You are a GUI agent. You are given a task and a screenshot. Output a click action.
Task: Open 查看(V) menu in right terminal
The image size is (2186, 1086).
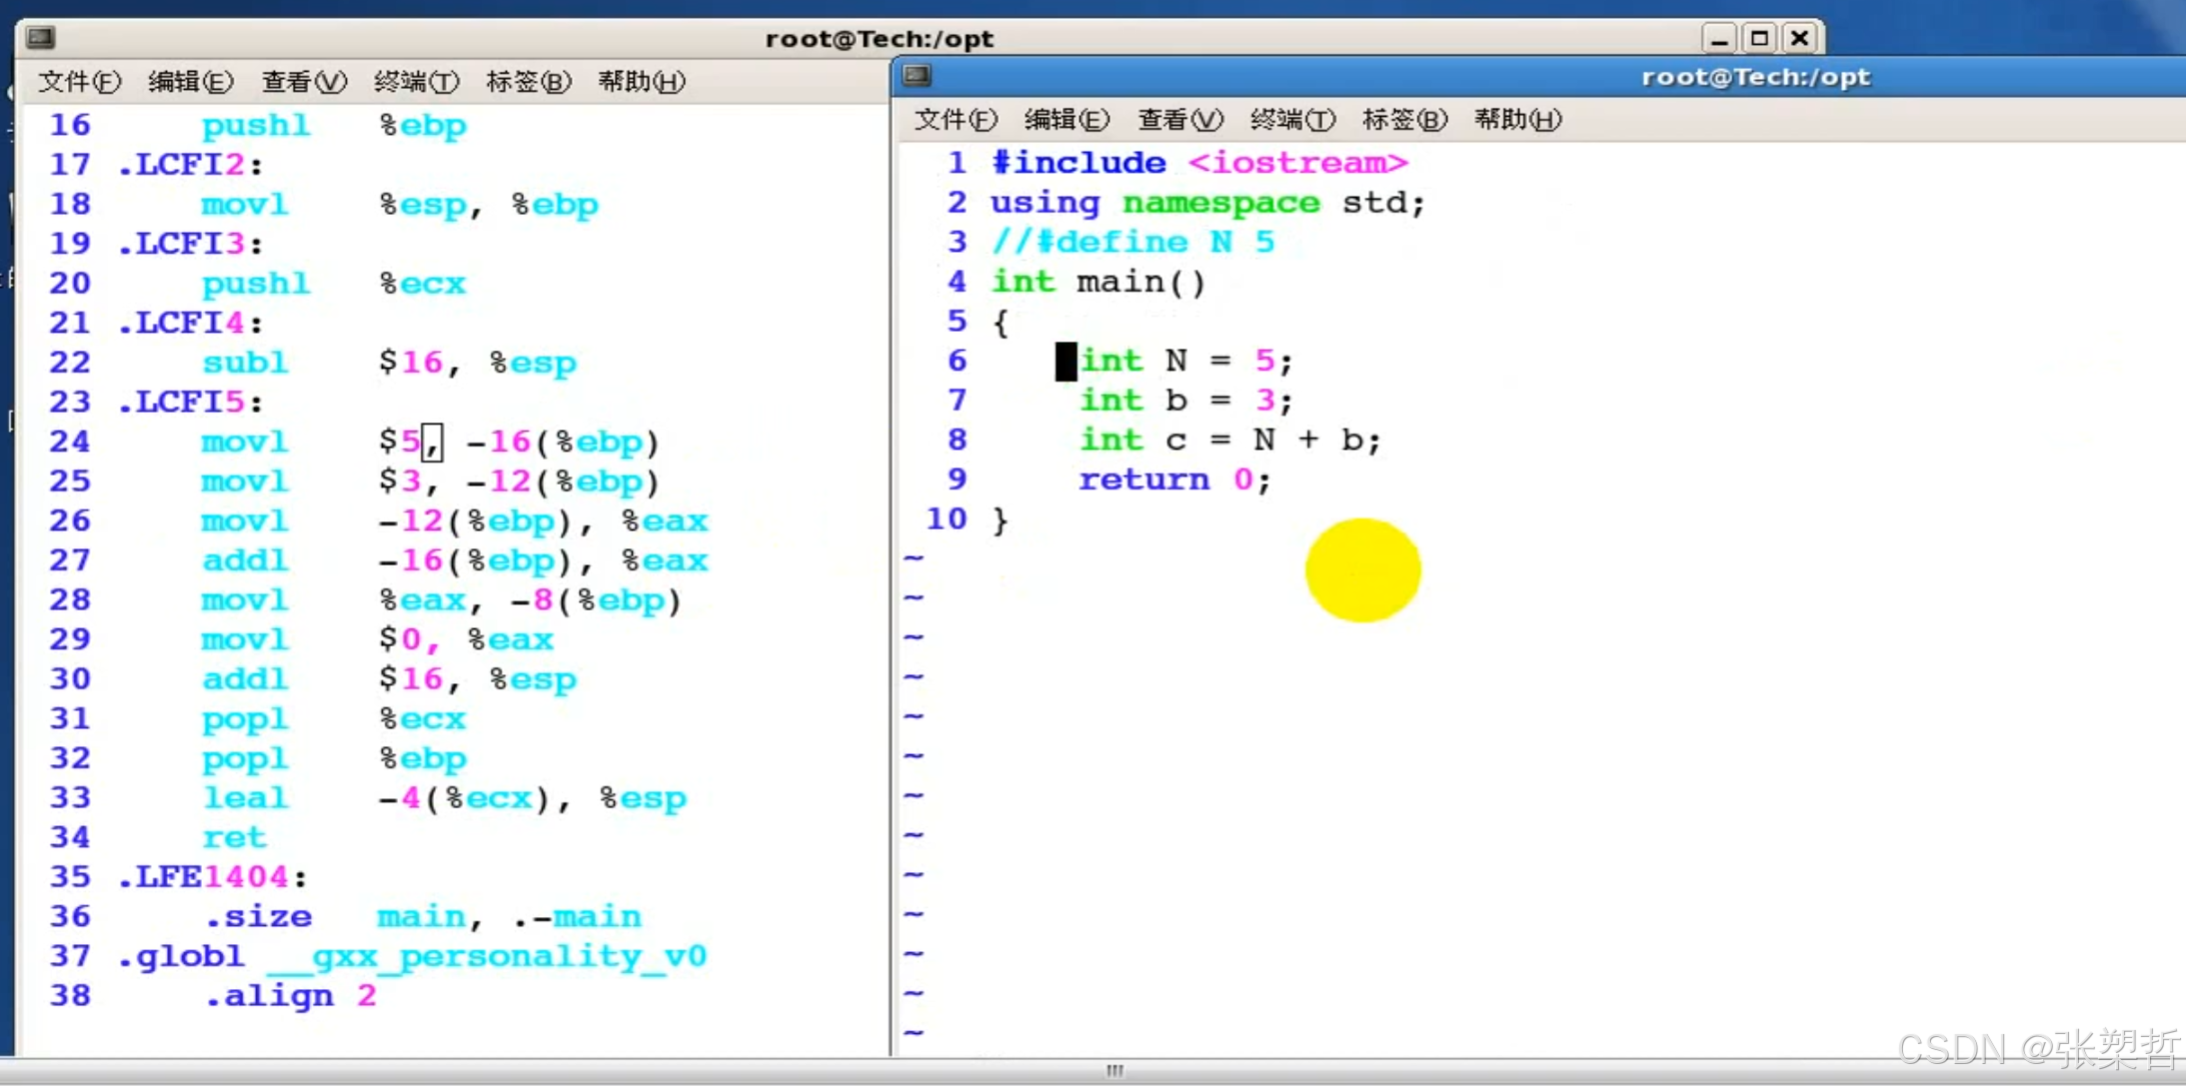point(1180,120)
